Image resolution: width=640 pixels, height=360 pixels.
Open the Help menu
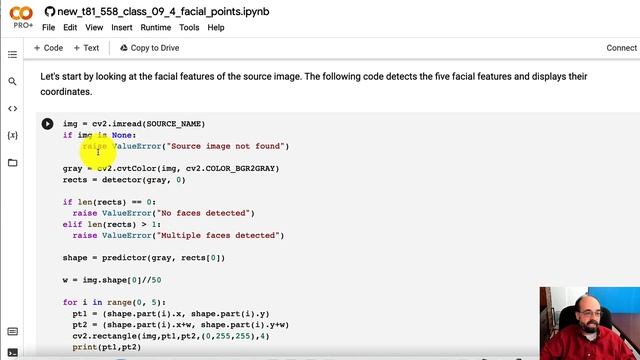216,28
